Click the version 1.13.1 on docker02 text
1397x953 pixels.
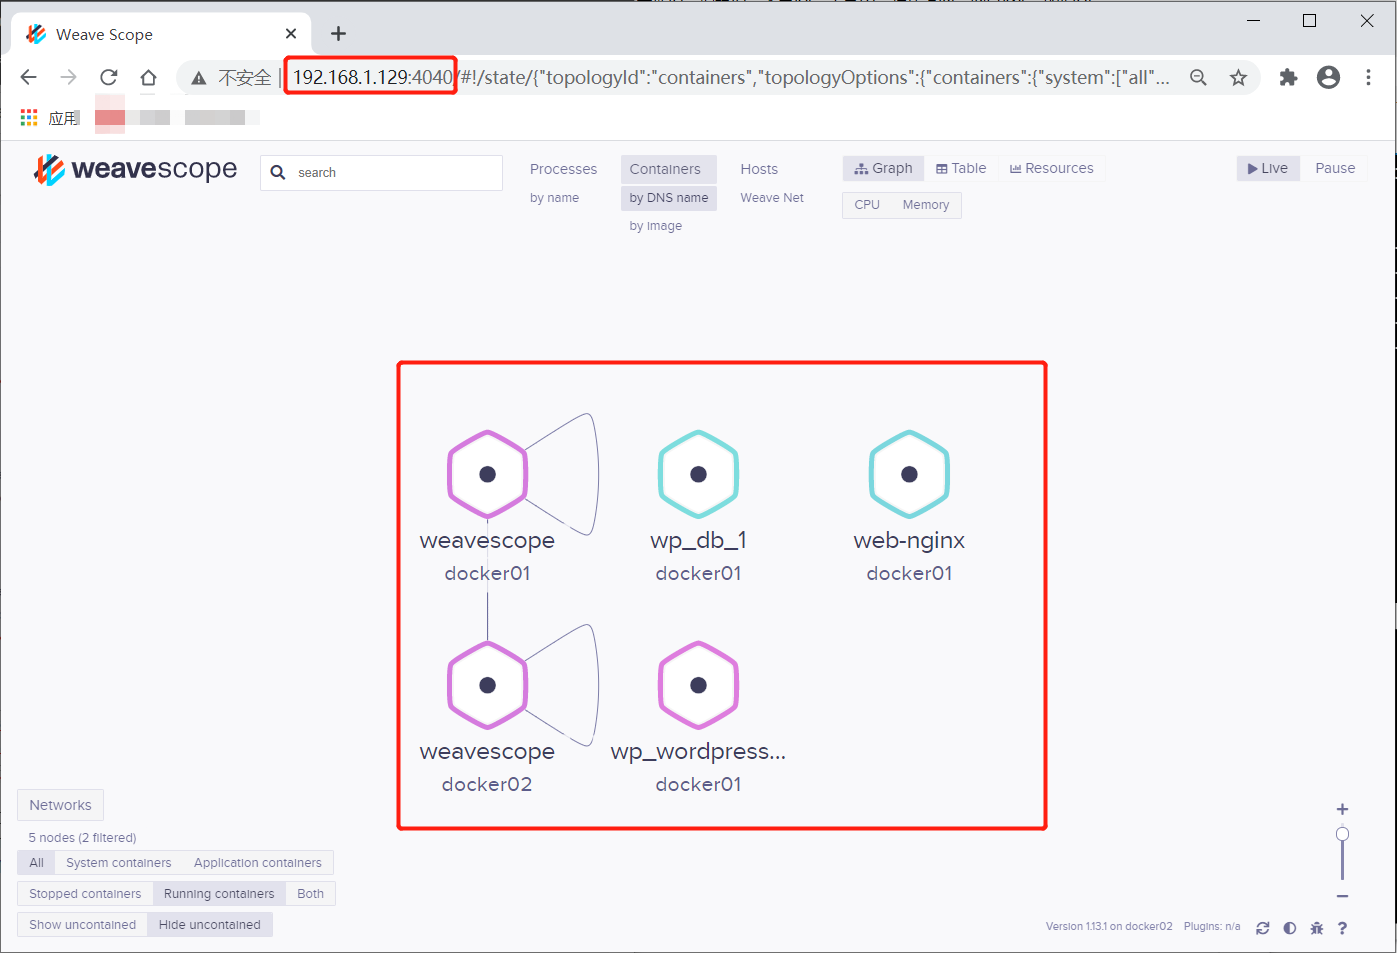pos(1109,927)
